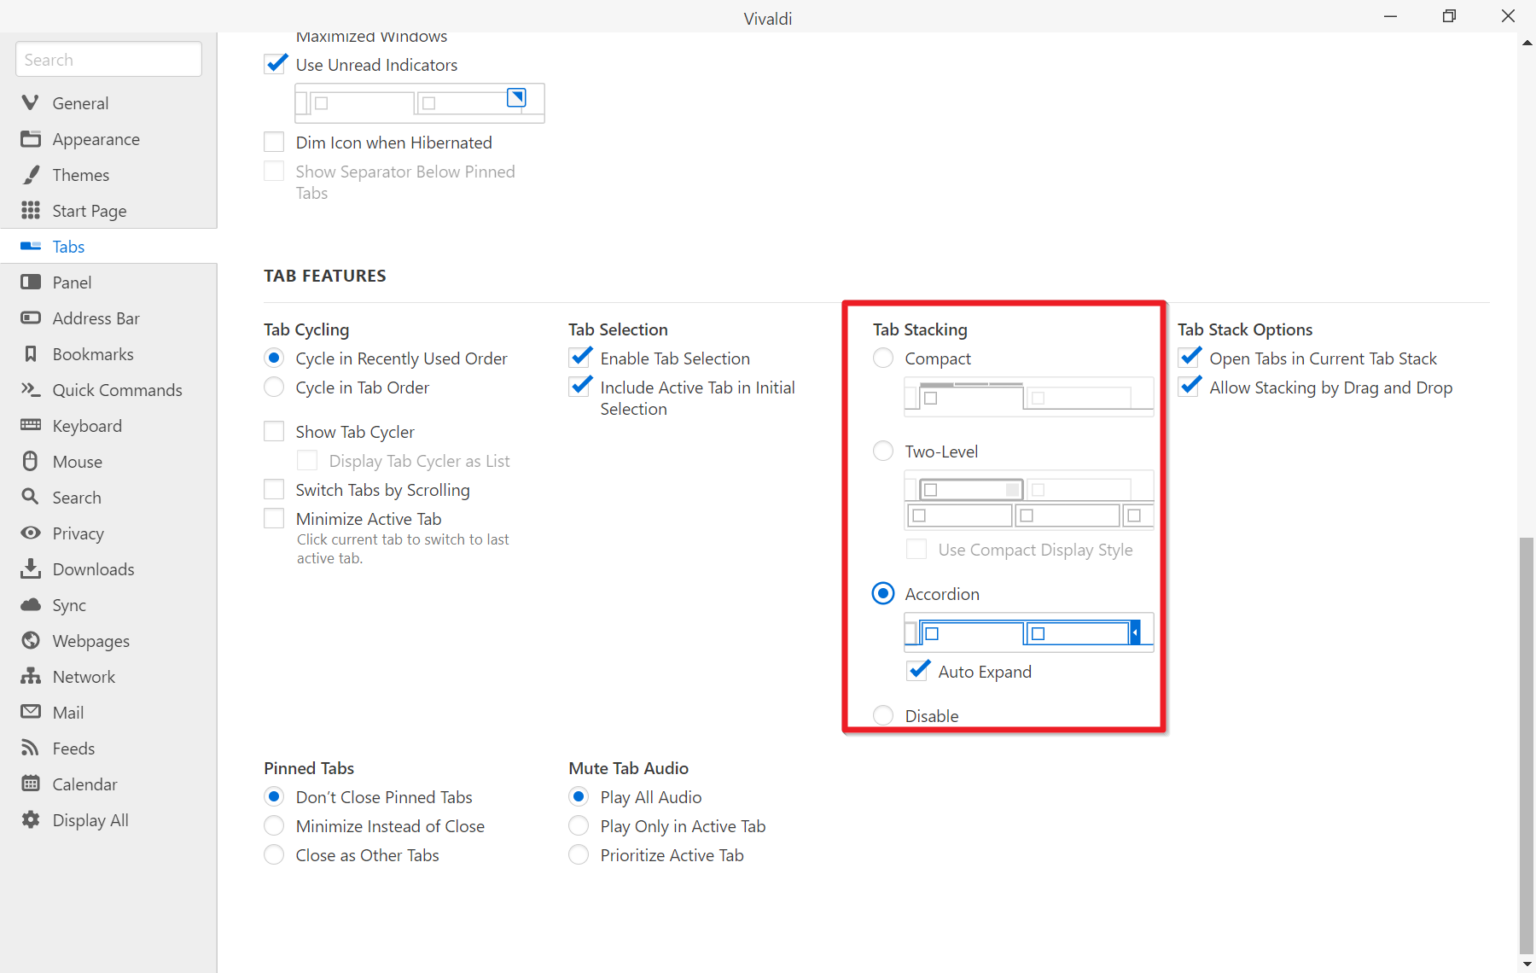Choose Cycle in Tab Order

click(x=274, y=387)
